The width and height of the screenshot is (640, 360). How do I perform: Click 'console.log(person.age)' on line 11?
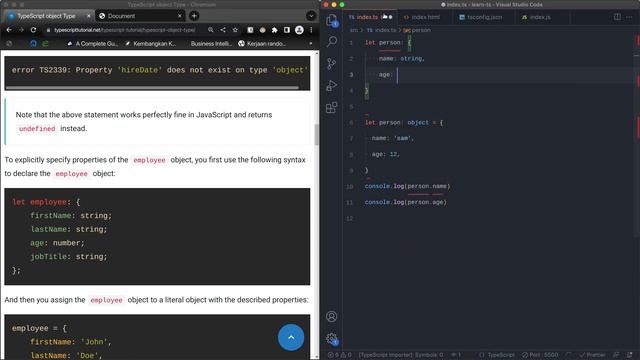pyautogui.click(x=406, y=202)
